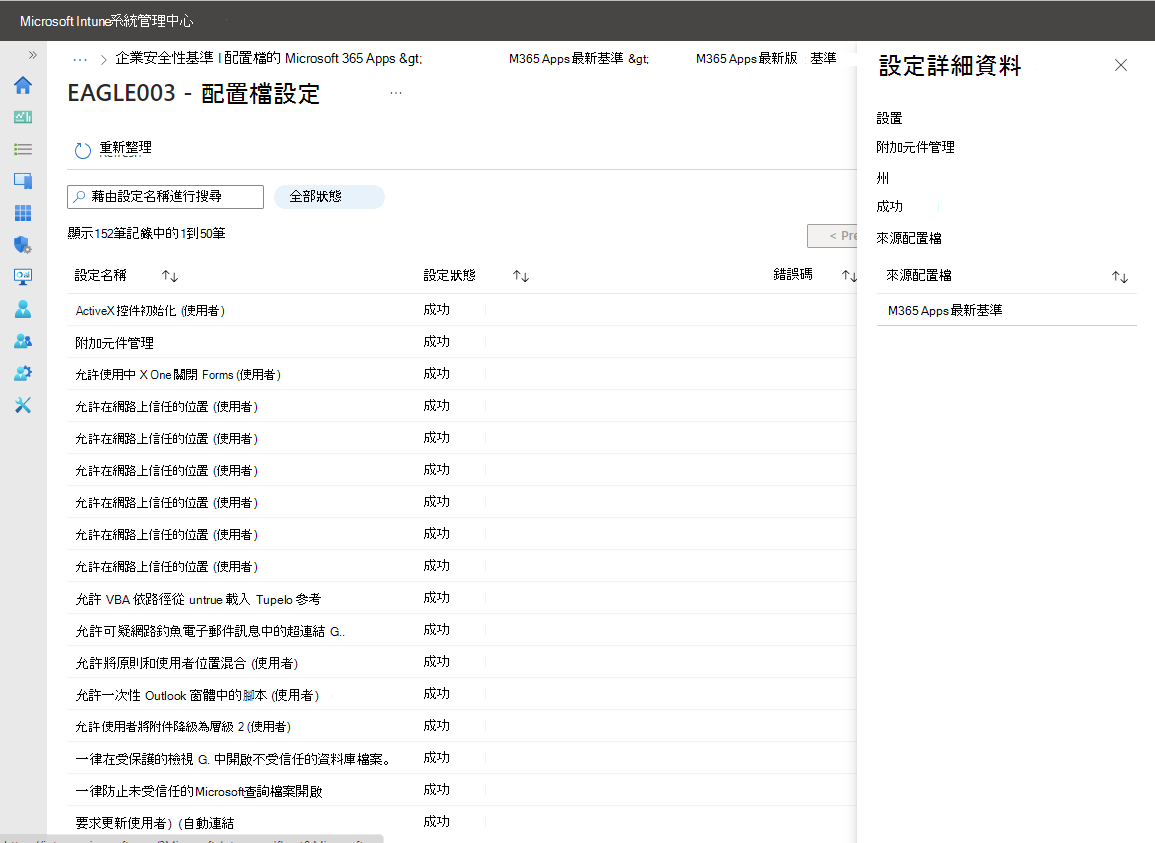This screenshot has width=1155, height=843.
Task: Toggle sort order on 設定狀態 column
Action: point(520,275)
